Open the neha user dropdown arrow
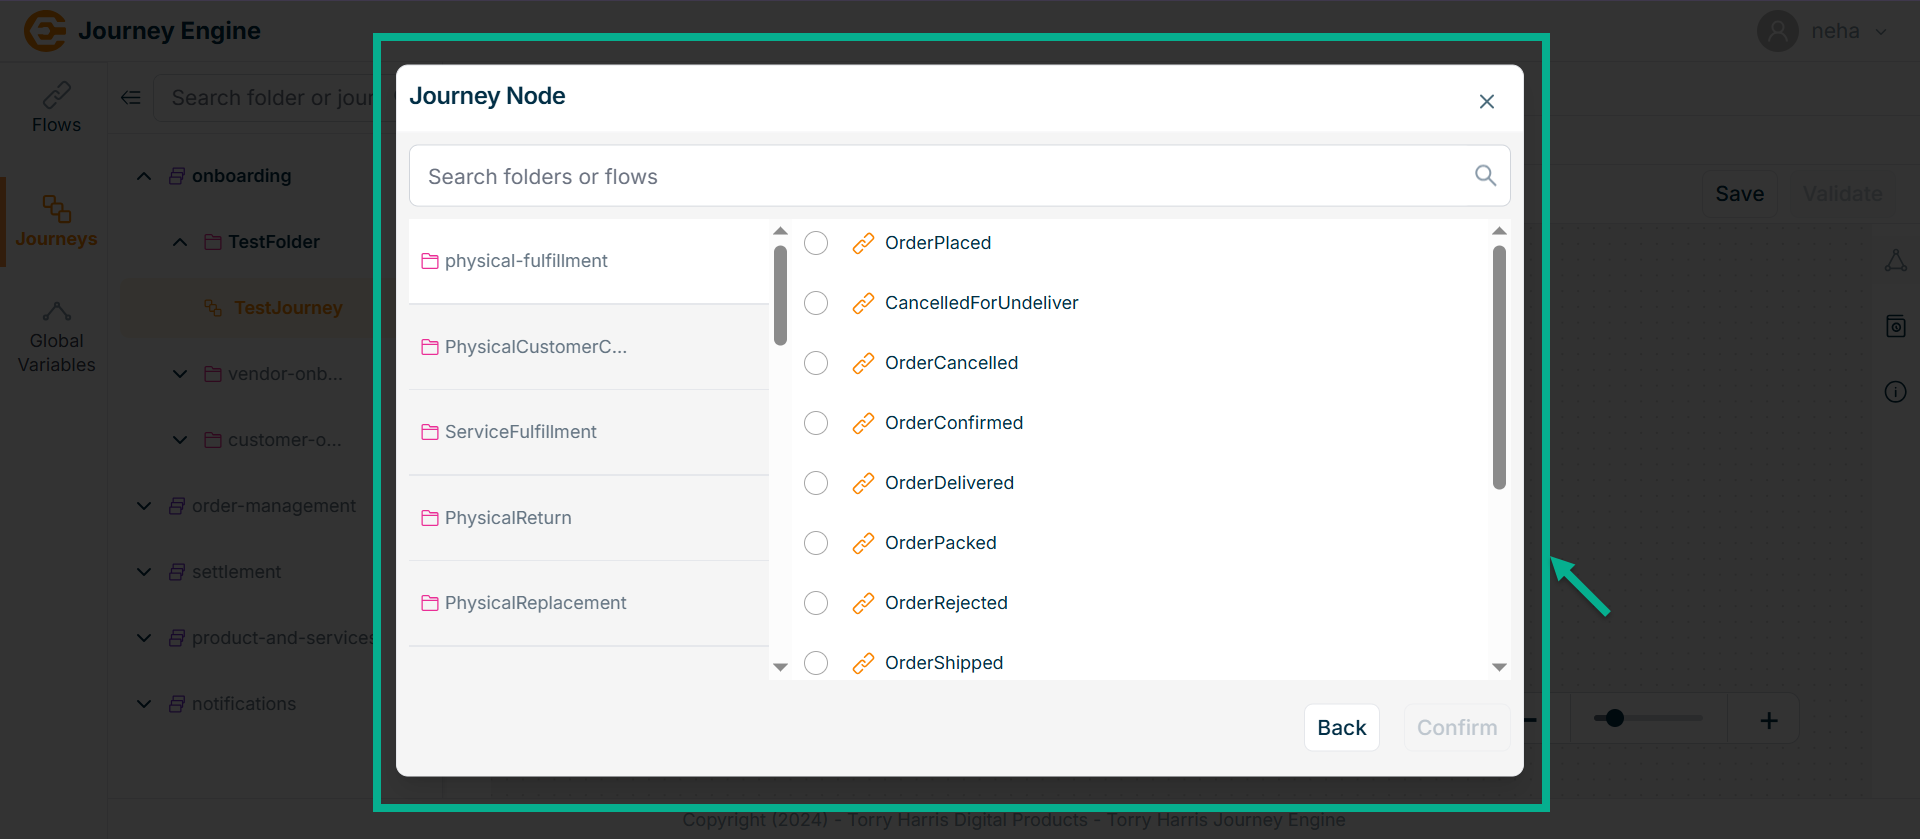This screenshot has height=839, width=1920. coord(1881,31)
